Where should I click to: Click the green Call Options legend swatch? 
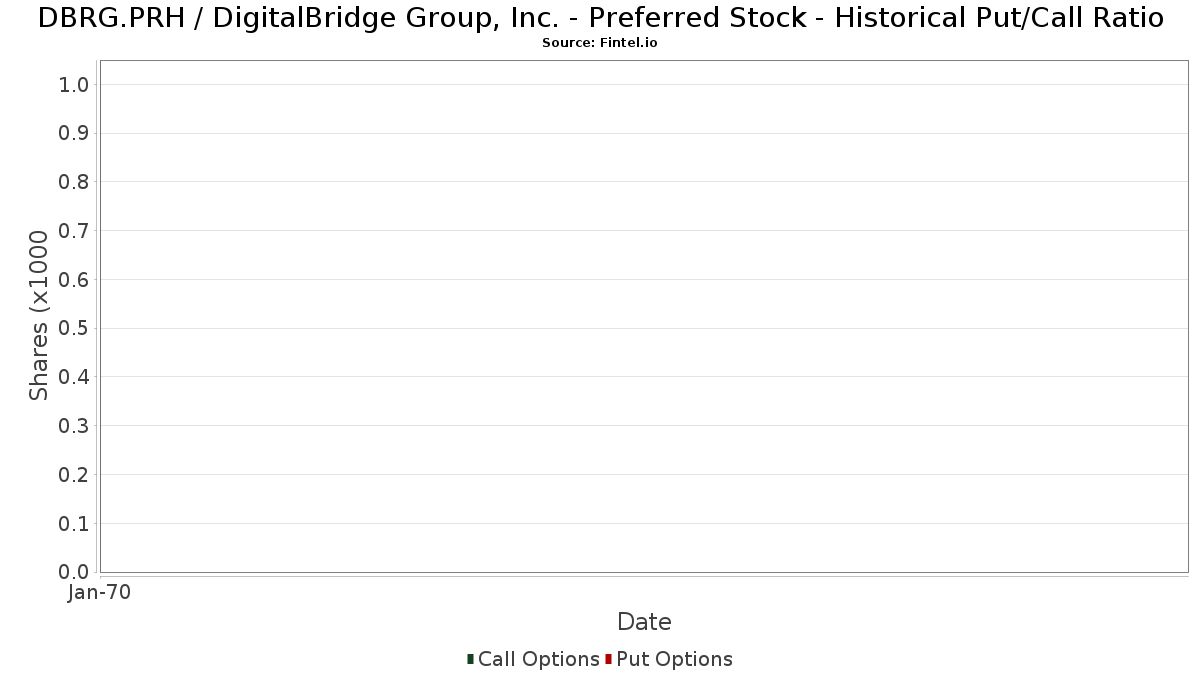470,659
